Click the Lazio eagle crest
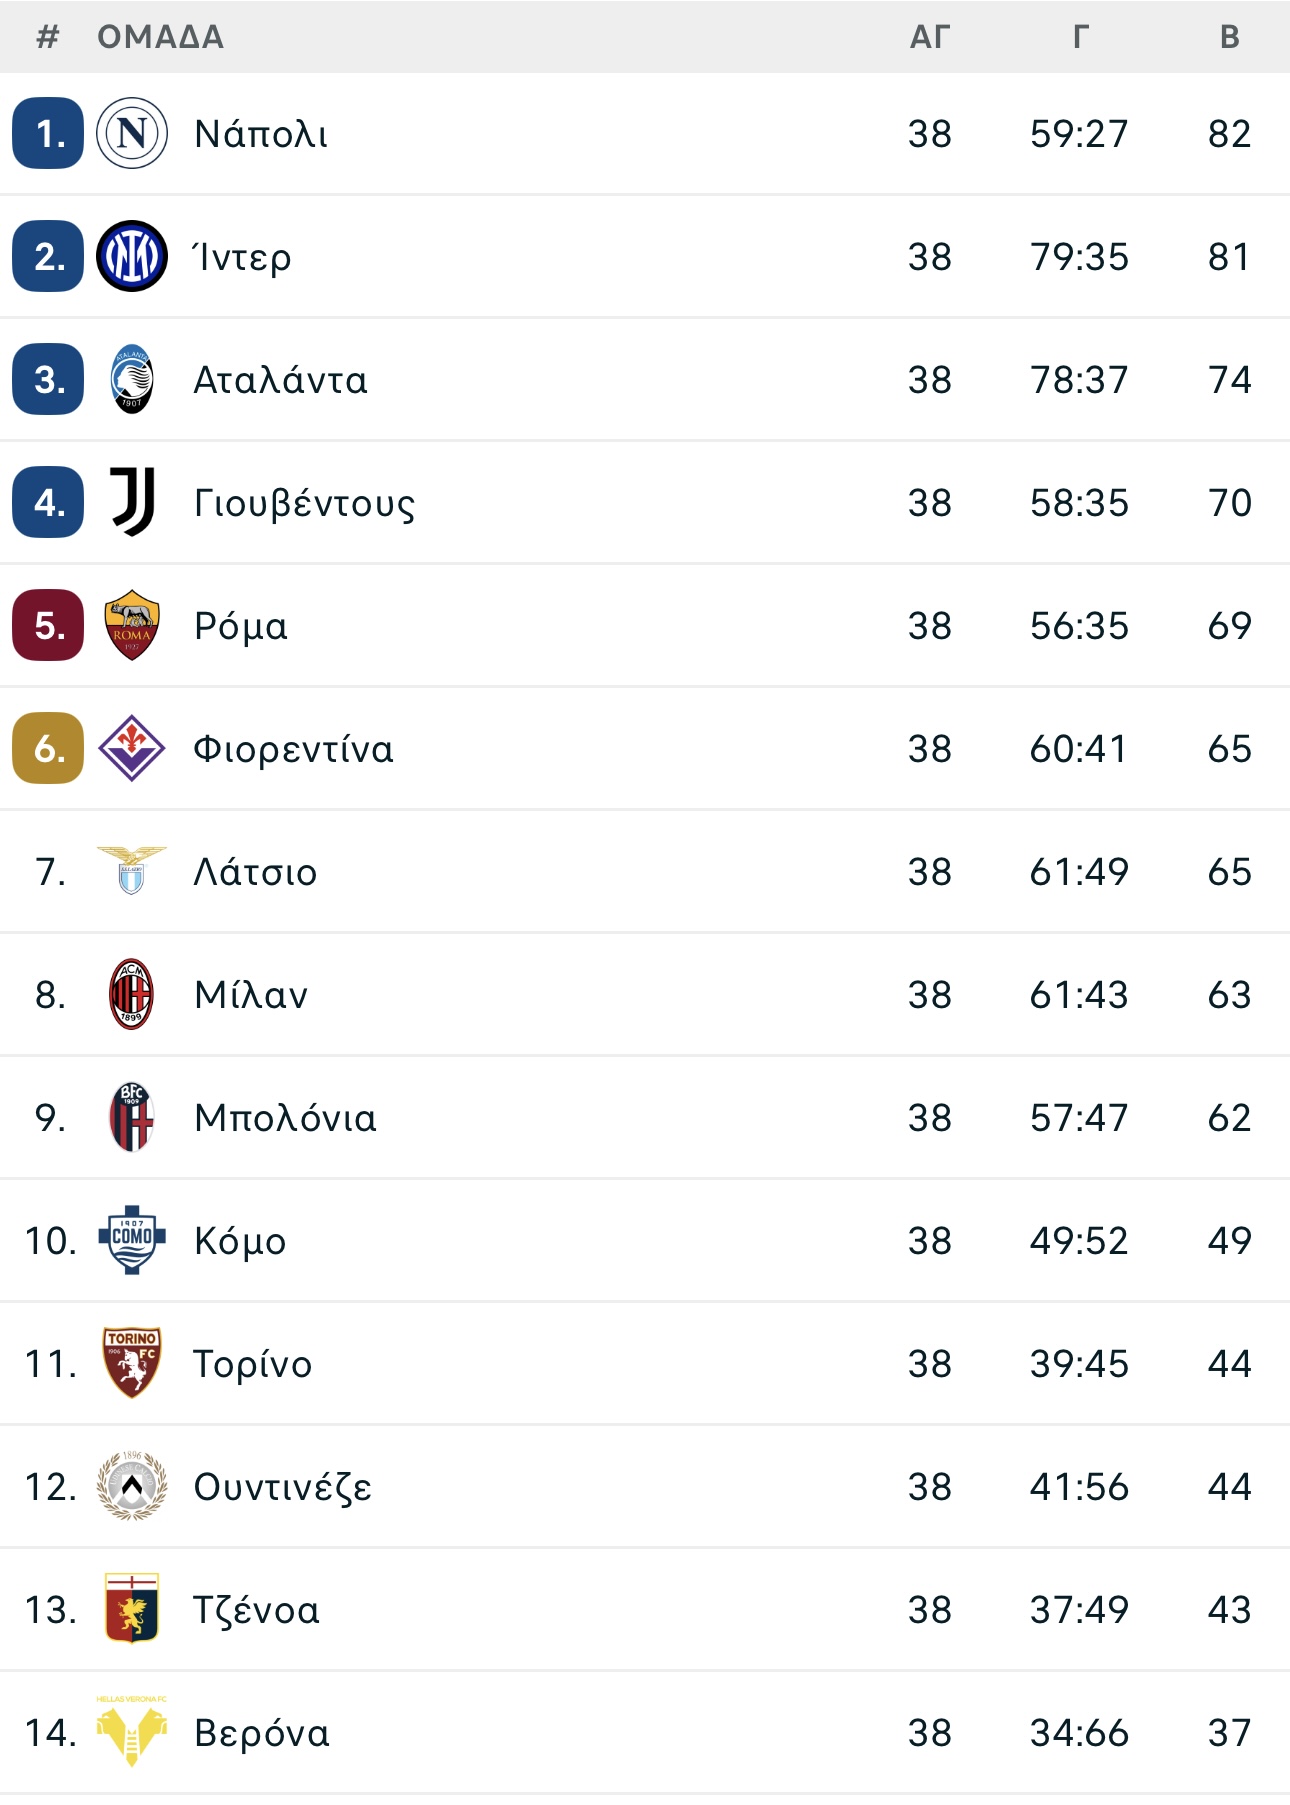The image size is (1290, 1805). coord(132,870)
